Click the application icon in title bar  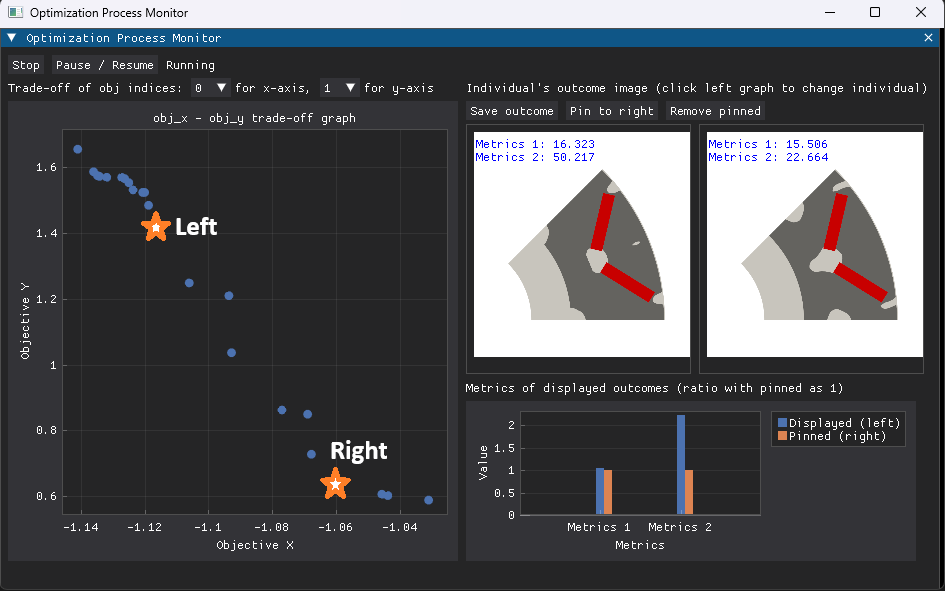pyautogui.click(x=15, y=13)
